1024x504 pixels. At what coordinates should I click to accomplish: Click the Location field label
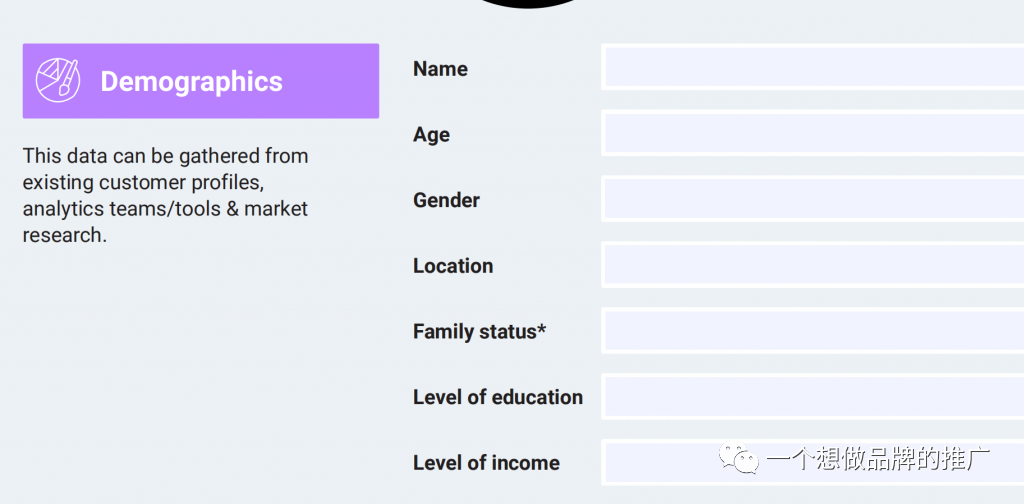click(x=453, y=266)
